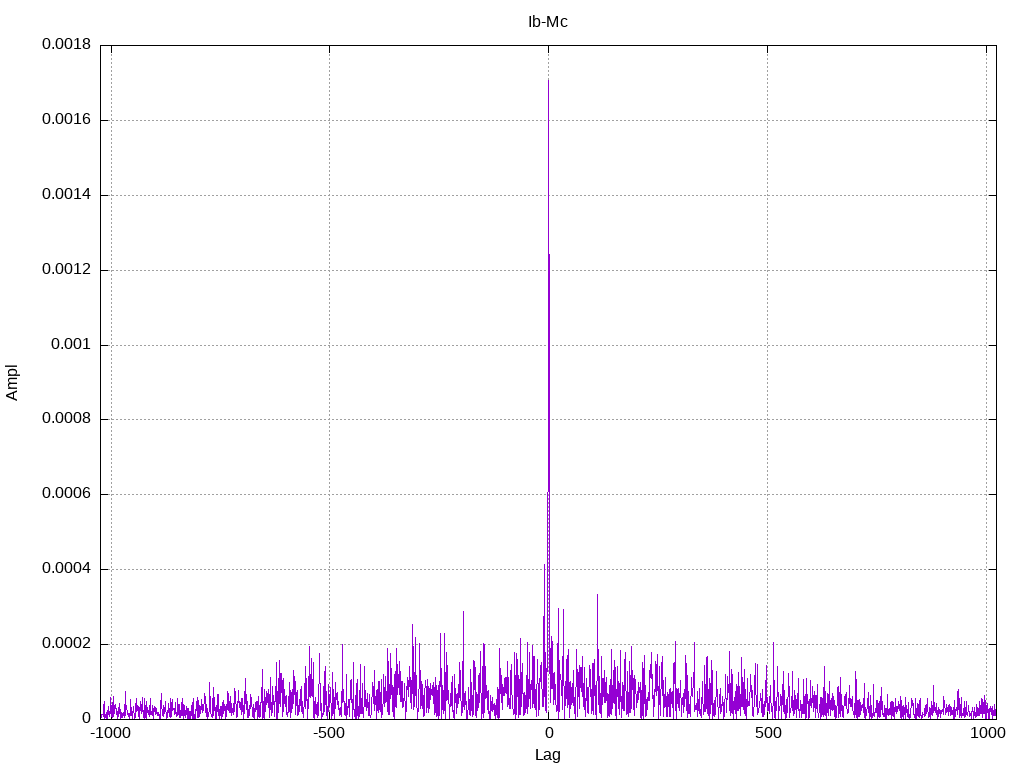Click the tip of the tallest central peak
This screenshot has height=768, width=1024.
[548, 80]
